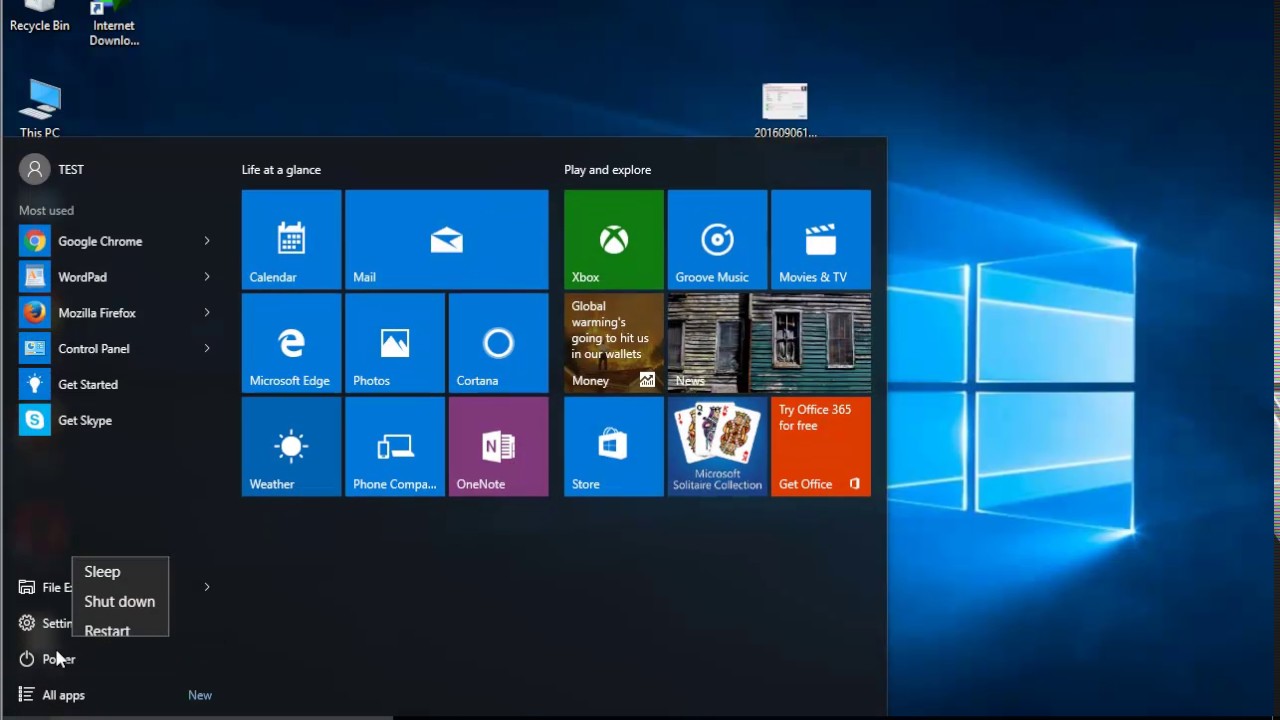Open Settings gear in Start menu

[27, 623]
